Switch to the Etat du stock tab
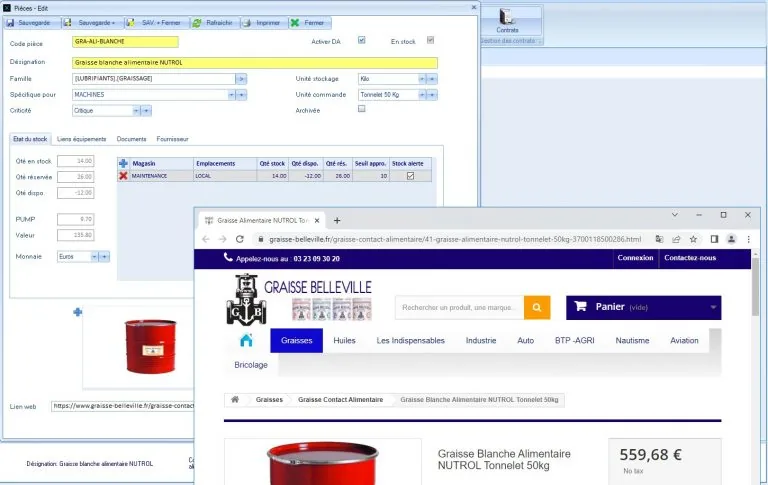 pyautogui.click(x=30, y=139)
